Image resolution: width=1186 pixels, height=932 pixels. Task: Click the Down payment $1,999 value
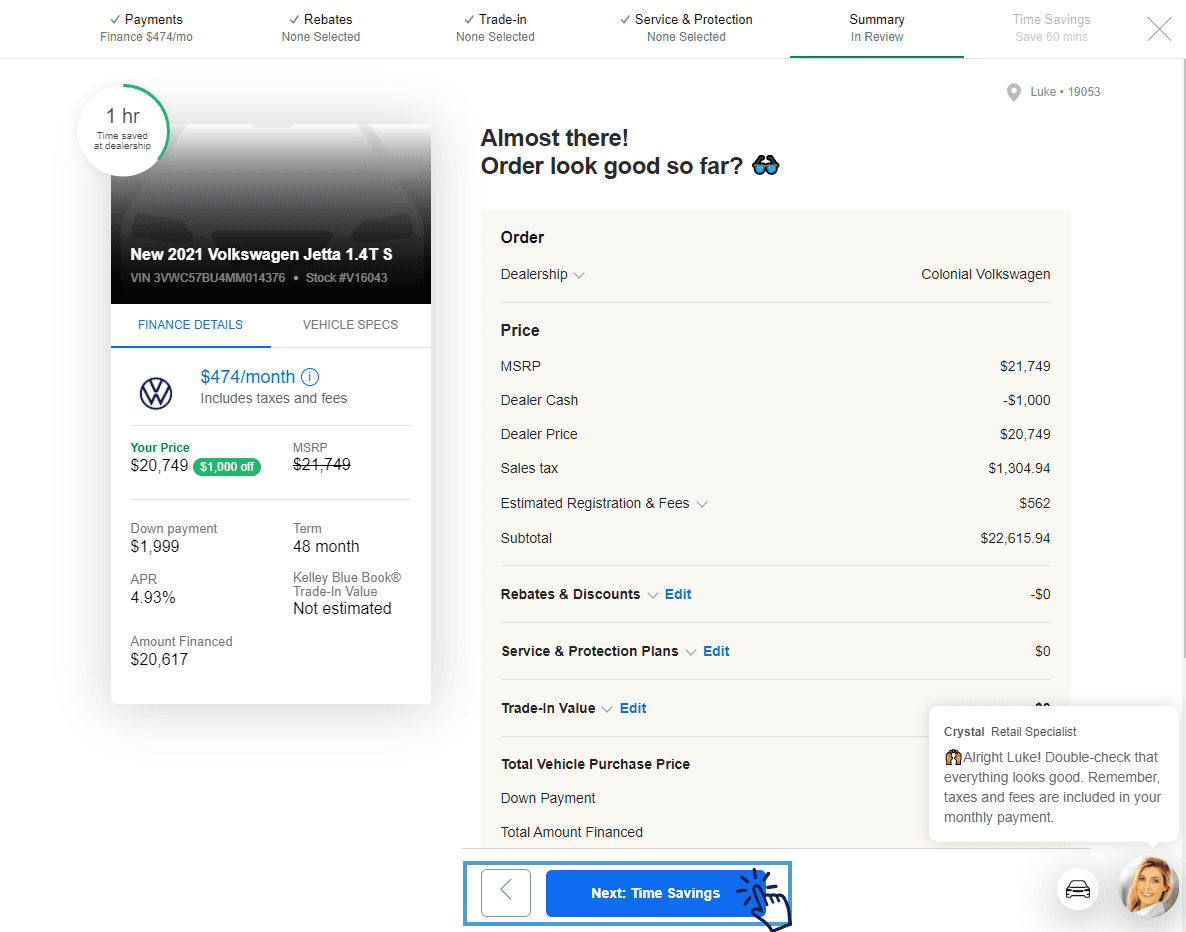155,546
